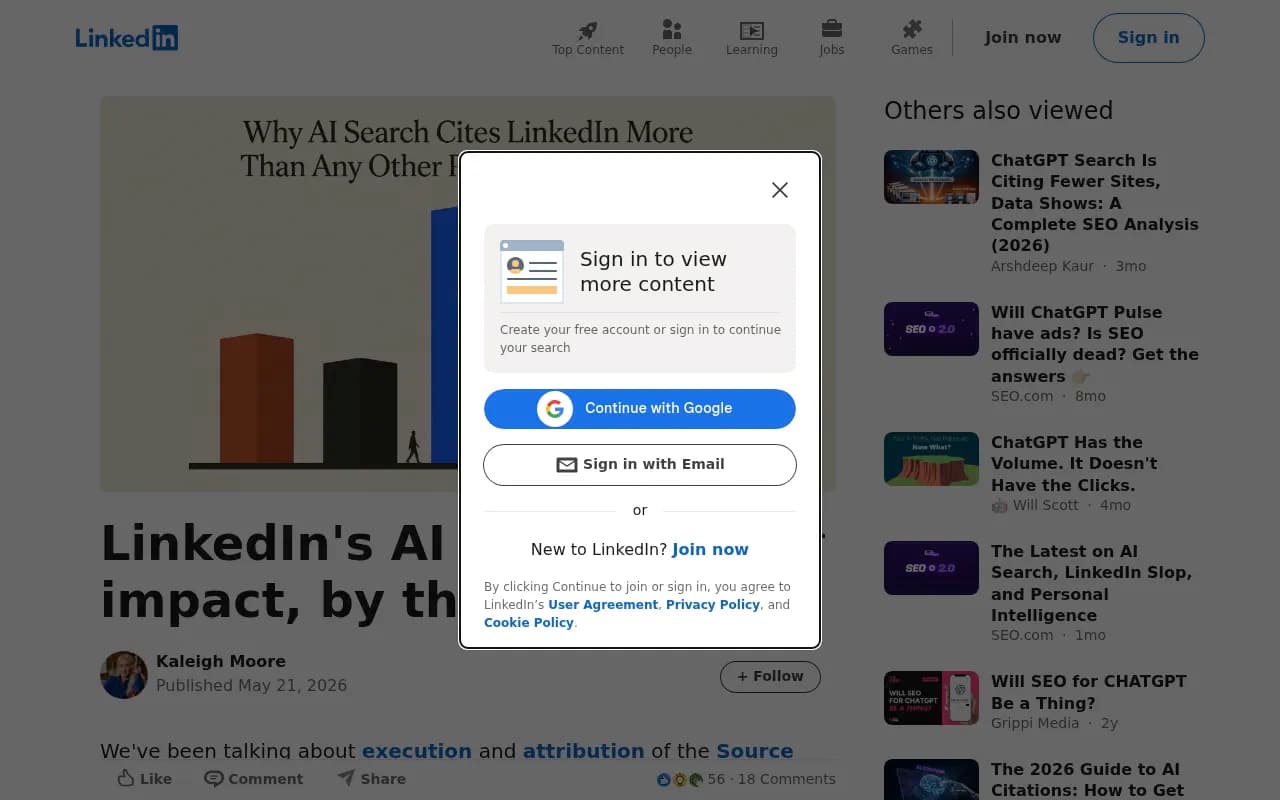Image resolution: width=1280 pixels, height=800 pixels.
Task: Open The 2026 Guide to AI Citations
Action: pyautogui.click(x=1088, y=780)
